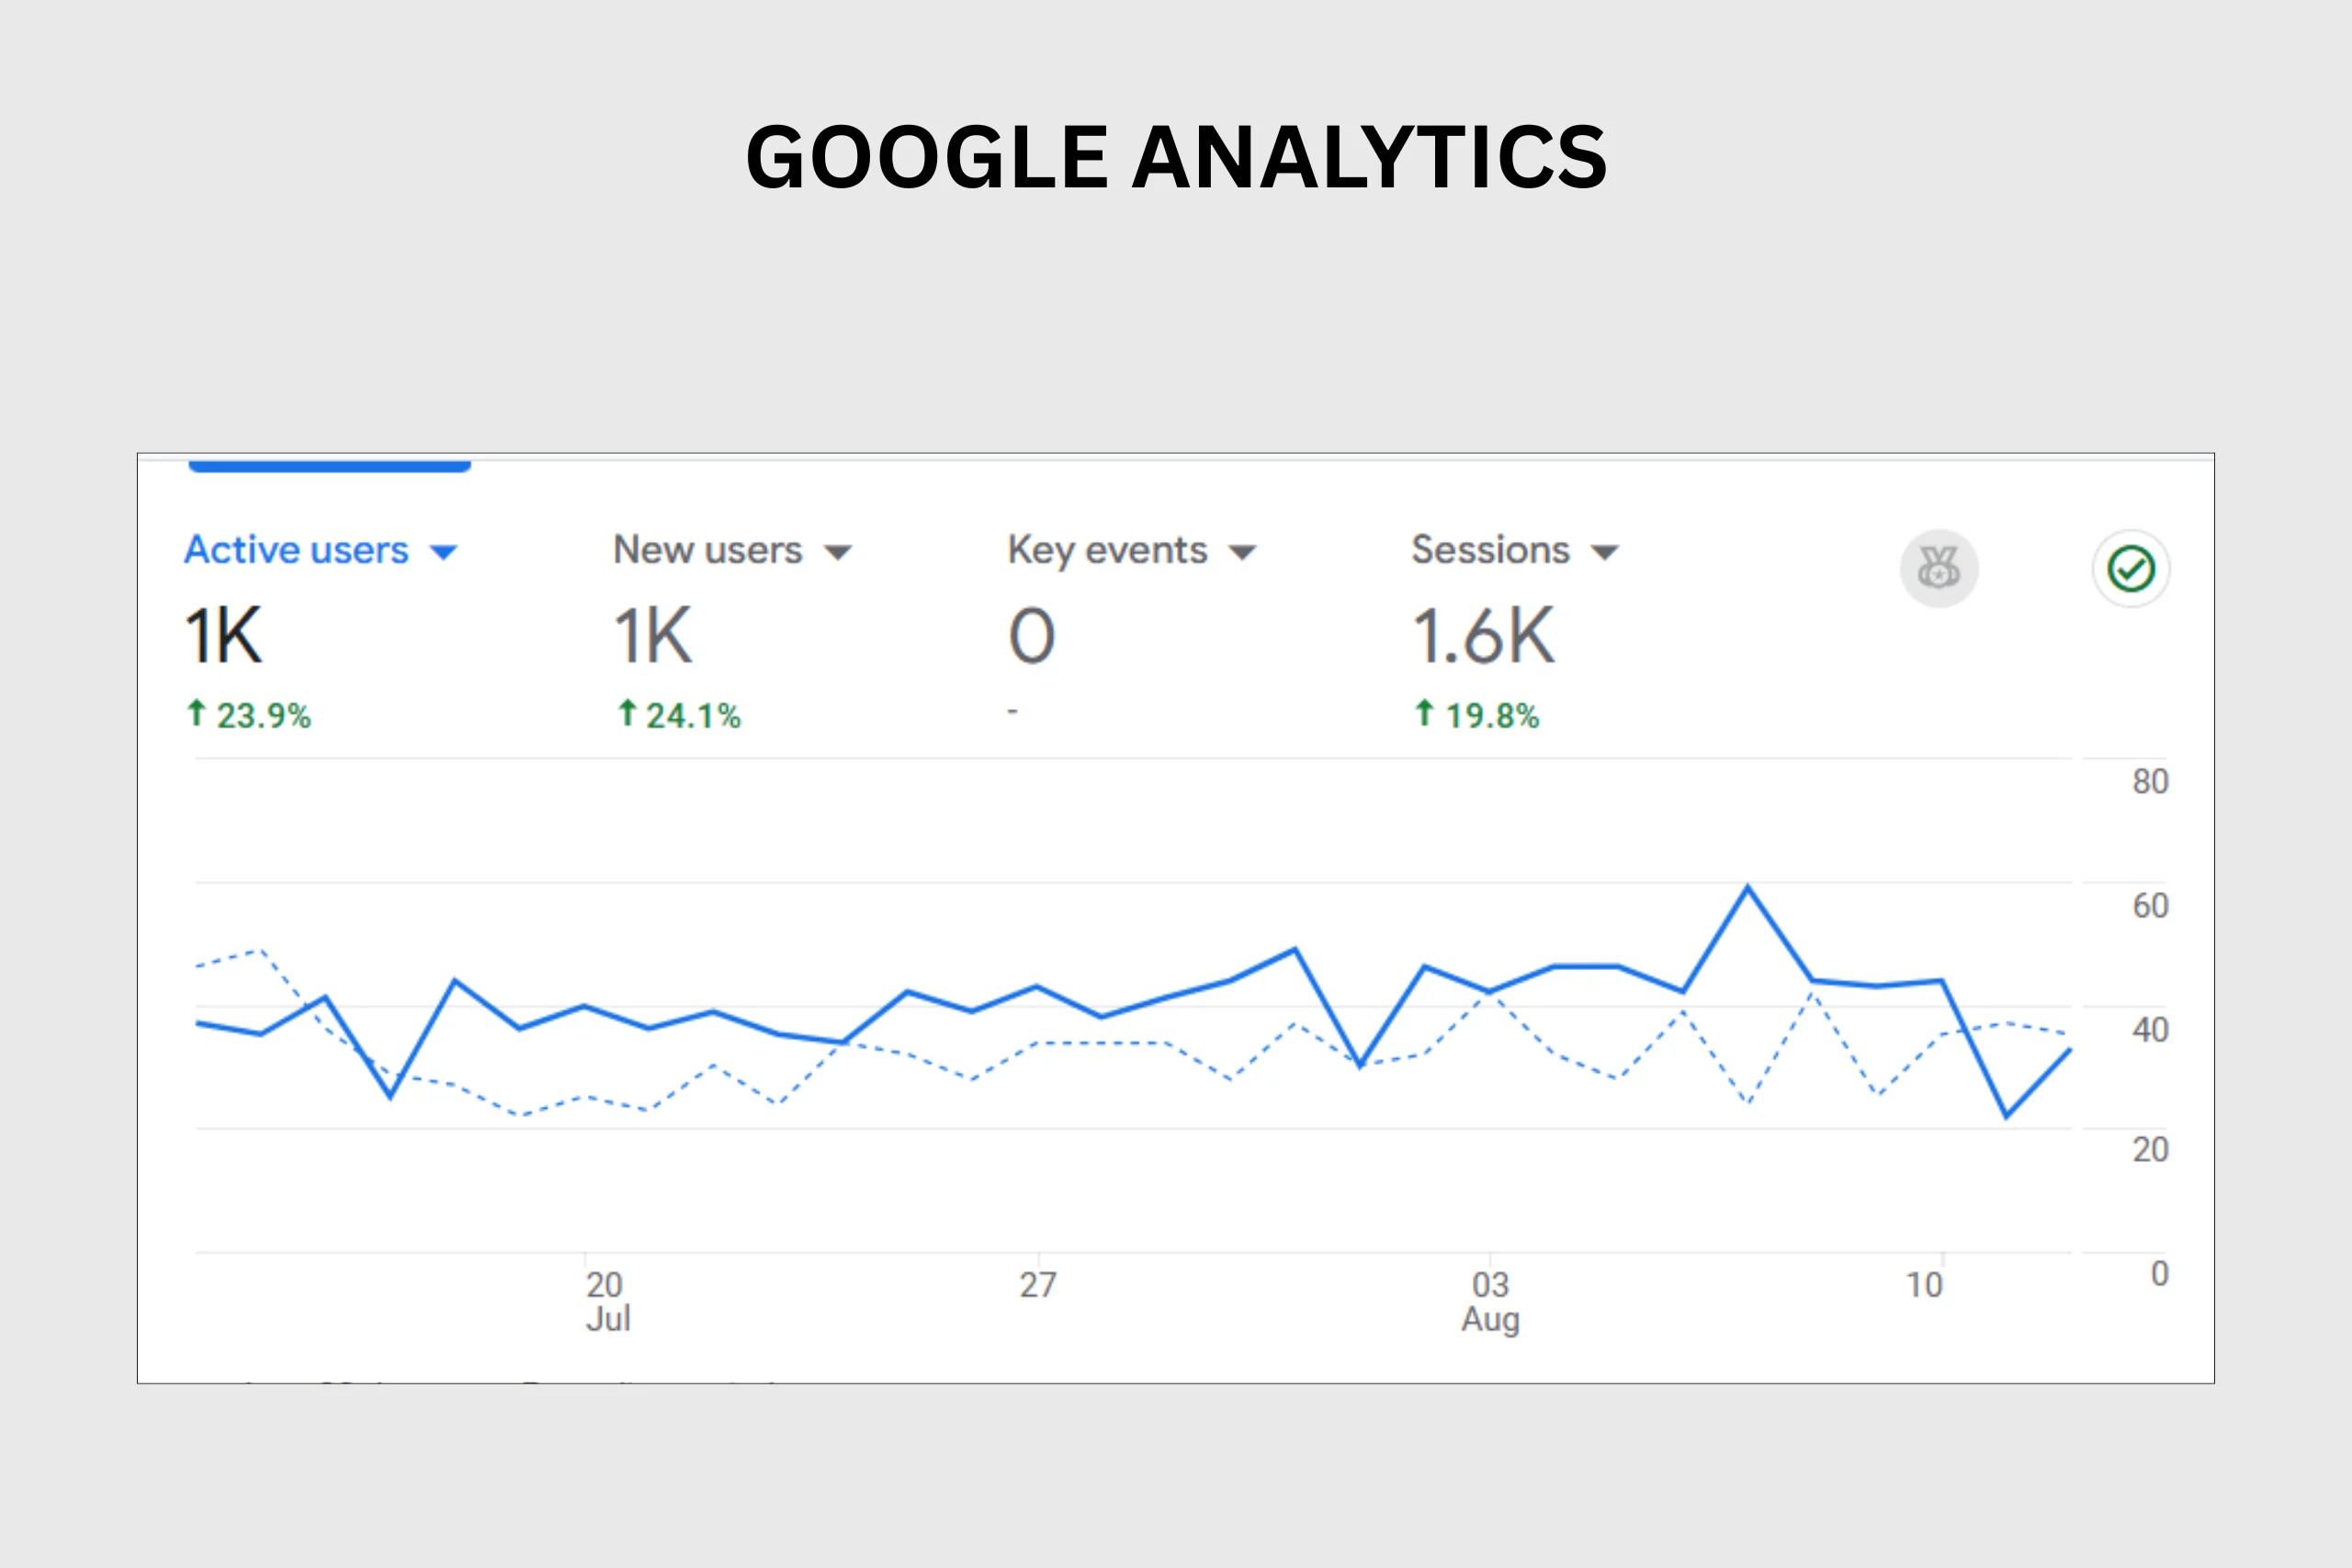The width and height of the screenshot is (2352, 1568).
Task: Open the Key events metric dropdown
Action: [1241, 552]
